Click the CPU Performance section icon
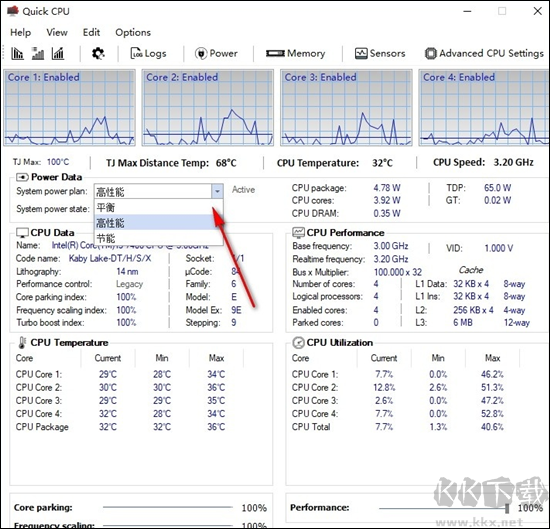 point(299,232)
